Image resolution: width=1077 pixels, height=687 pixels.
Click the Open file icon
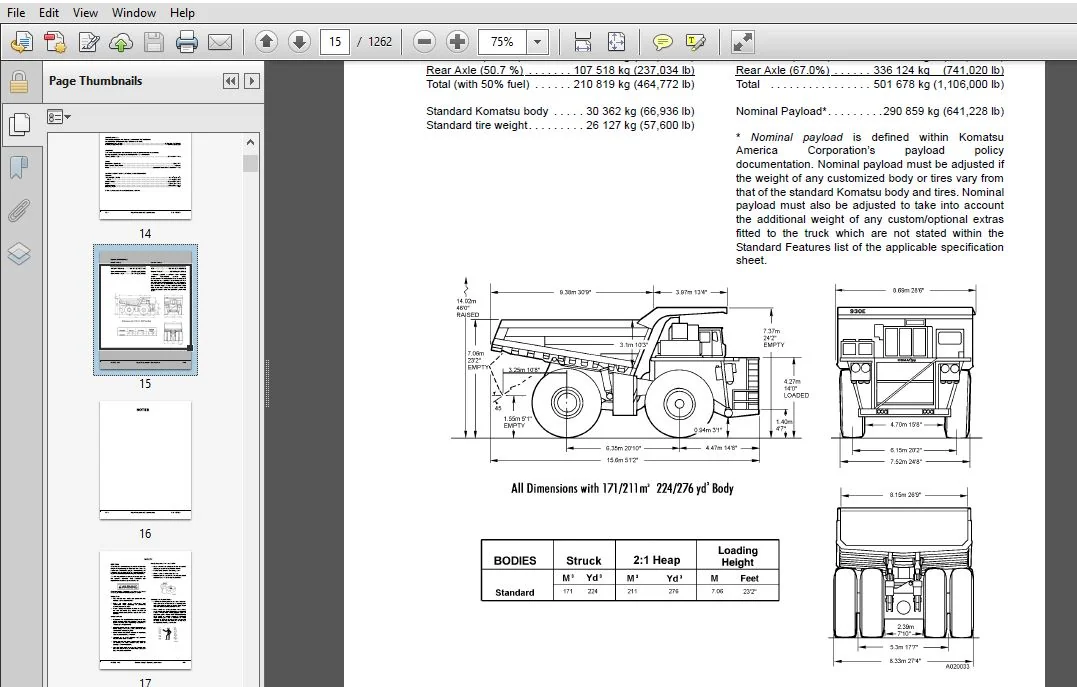(21, 42)
